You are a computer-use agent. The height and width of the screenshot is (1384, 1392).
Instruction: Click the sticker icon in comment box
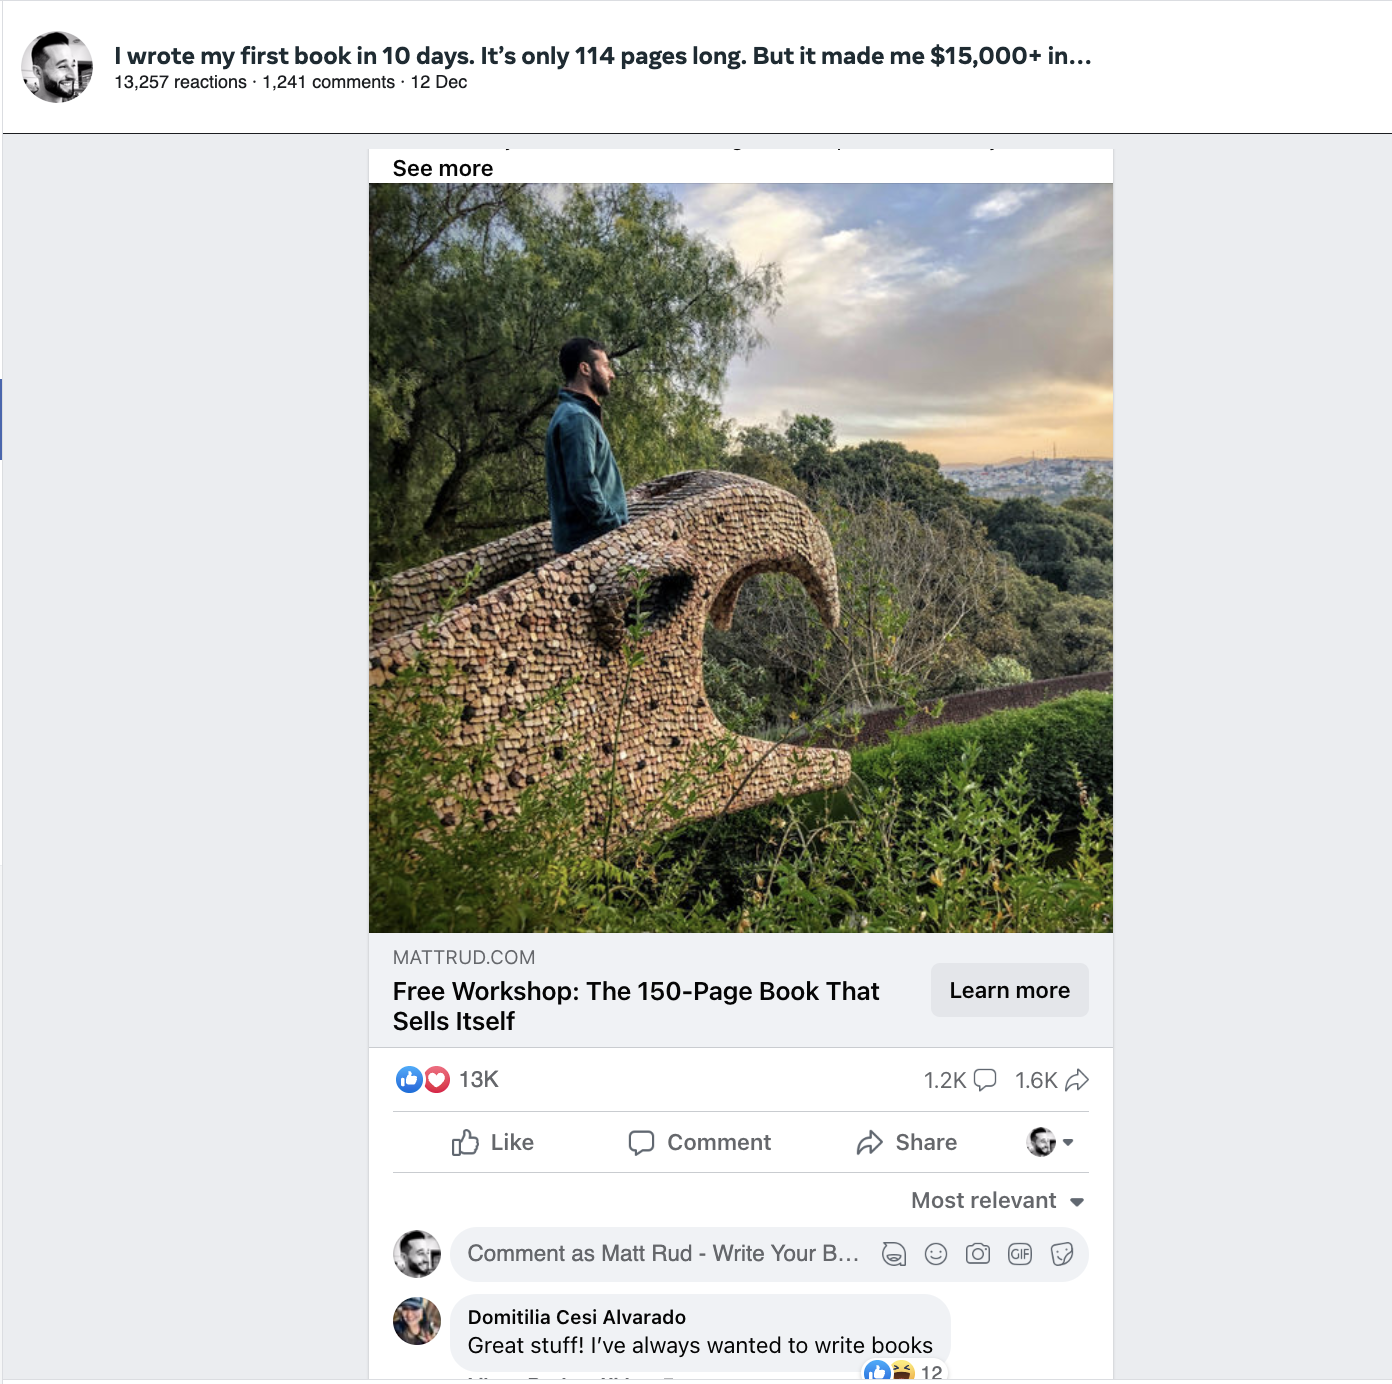coord(1062,1254)
